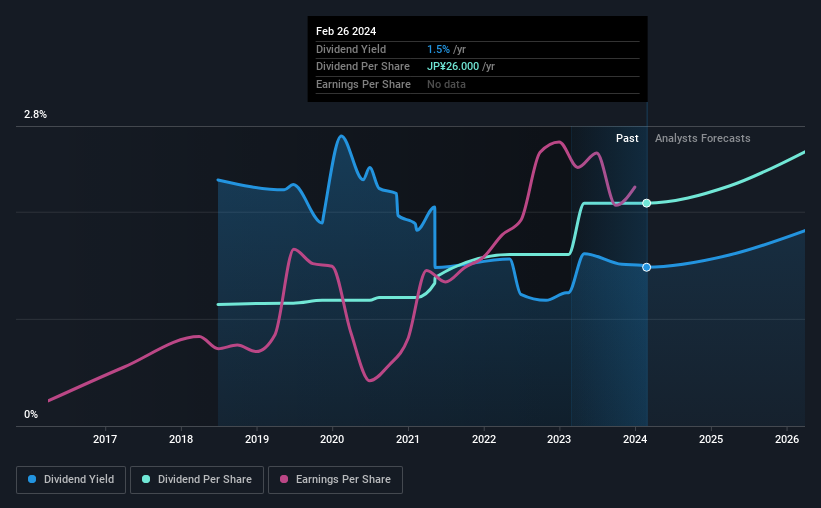This screenshot has height=508, width=821.
Task: Click the 2018 x-axis label
Action: click(181, 439)
